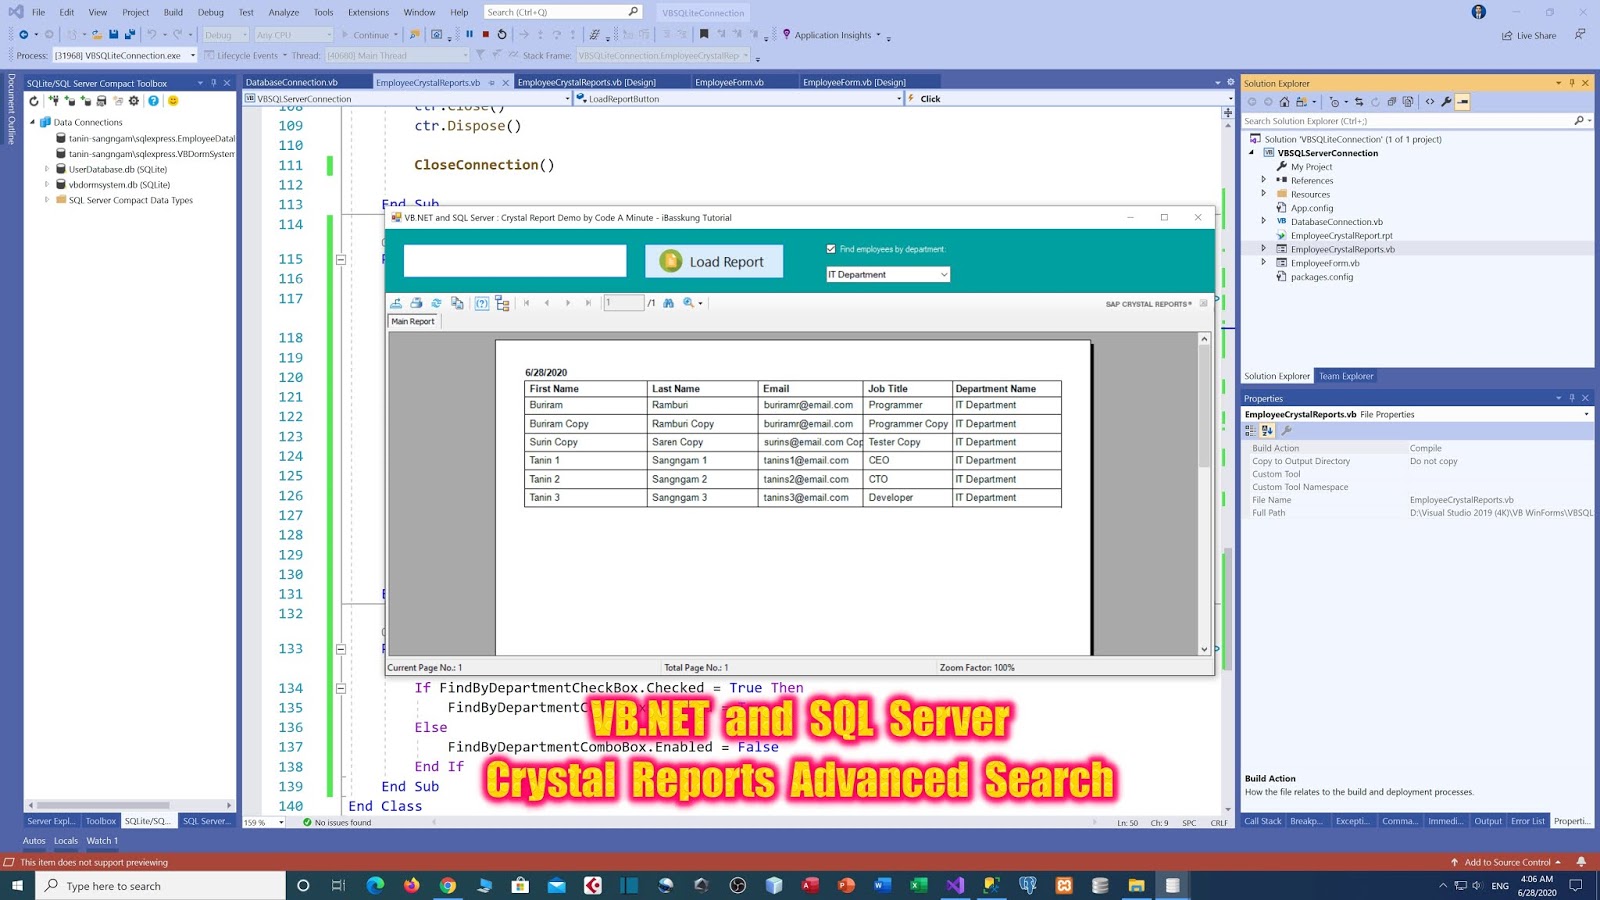Select the Refresh icon in Solution Explorer toolbar
Image resolution: width=1600 pixels, height=900 pixels.
pyautogui.click(x=1375, y=101)
